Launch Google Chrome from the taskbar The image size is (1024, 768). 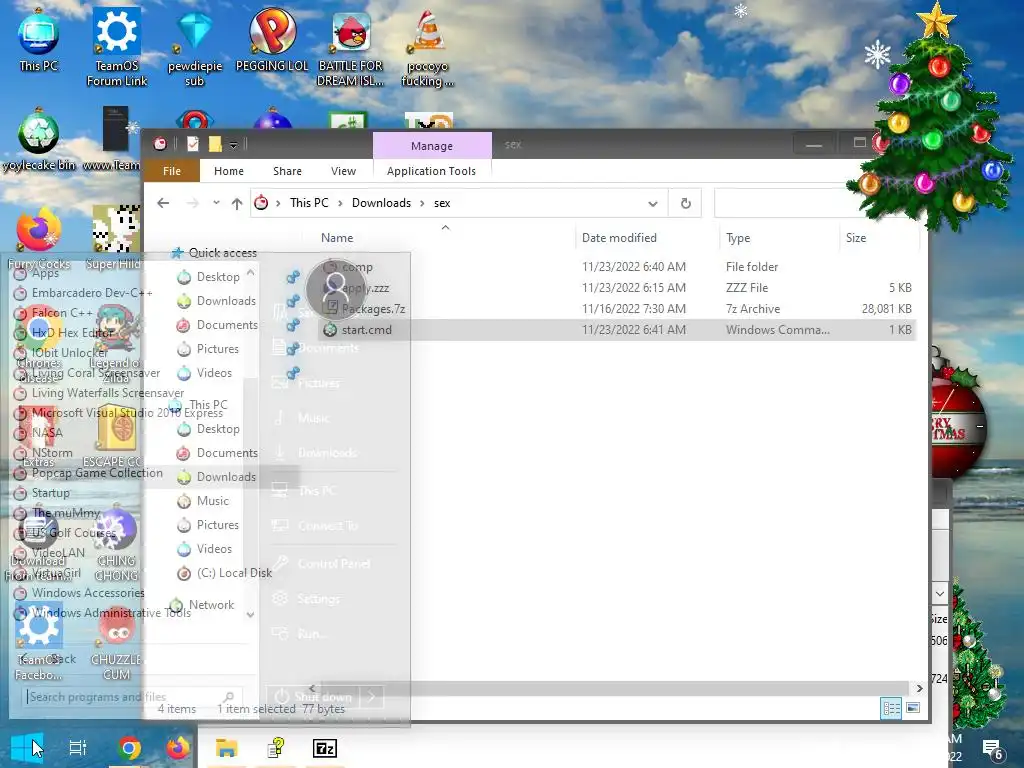[129, 748]
